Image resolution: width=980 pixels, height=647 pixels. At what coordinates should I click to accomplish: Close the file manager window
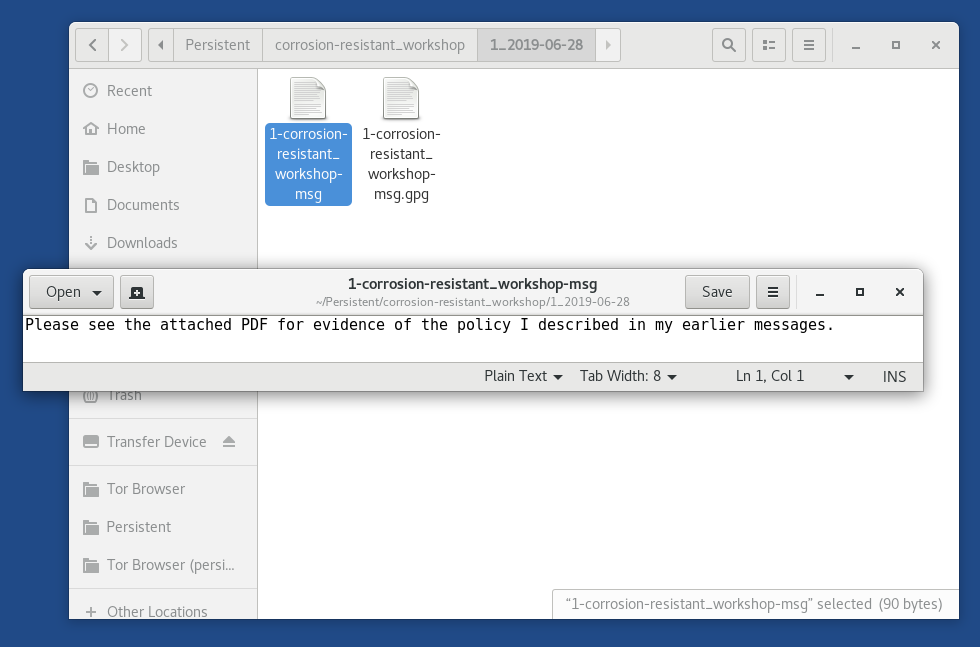[936, 45]
